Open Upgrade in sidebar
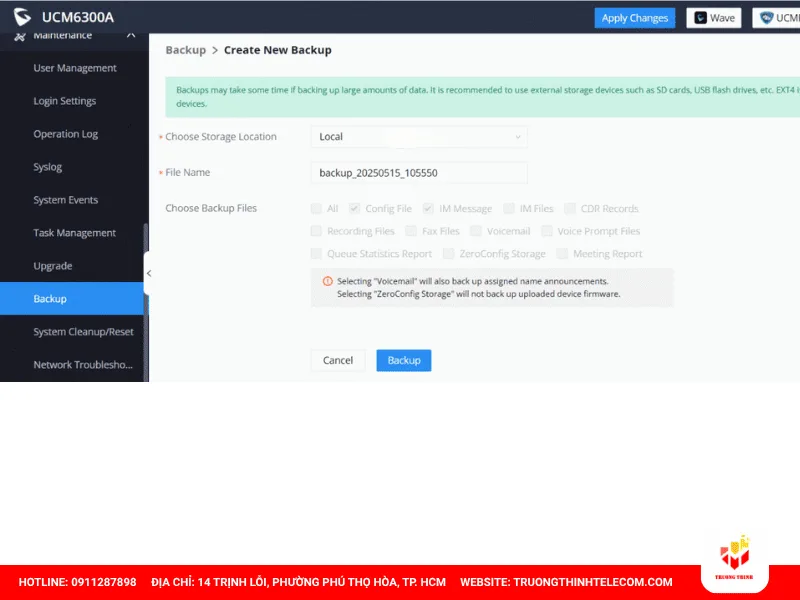 (53, 266)
